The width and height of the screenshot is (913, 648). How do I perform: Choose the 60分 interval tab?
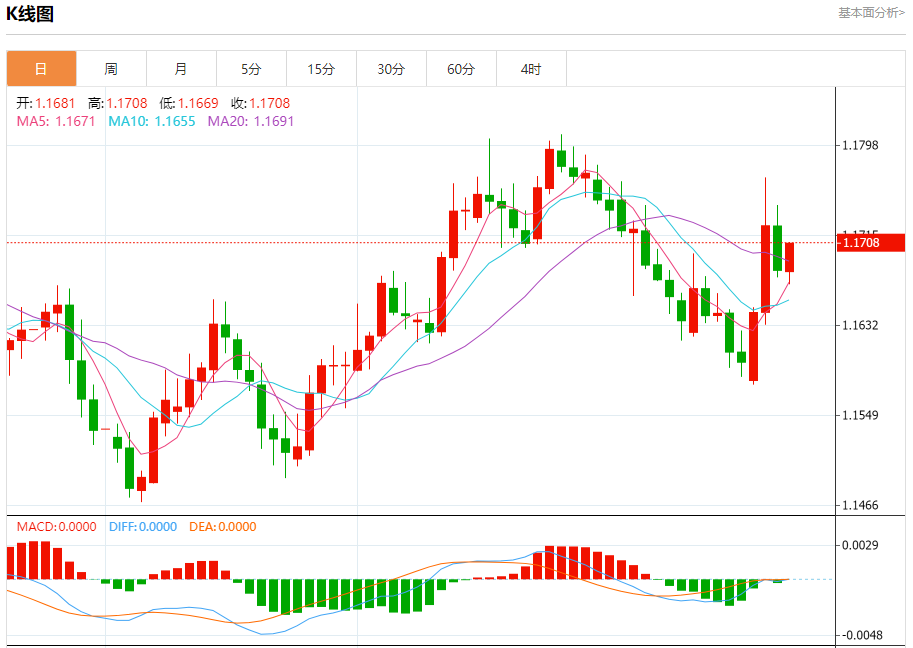(x=461, y=69)
